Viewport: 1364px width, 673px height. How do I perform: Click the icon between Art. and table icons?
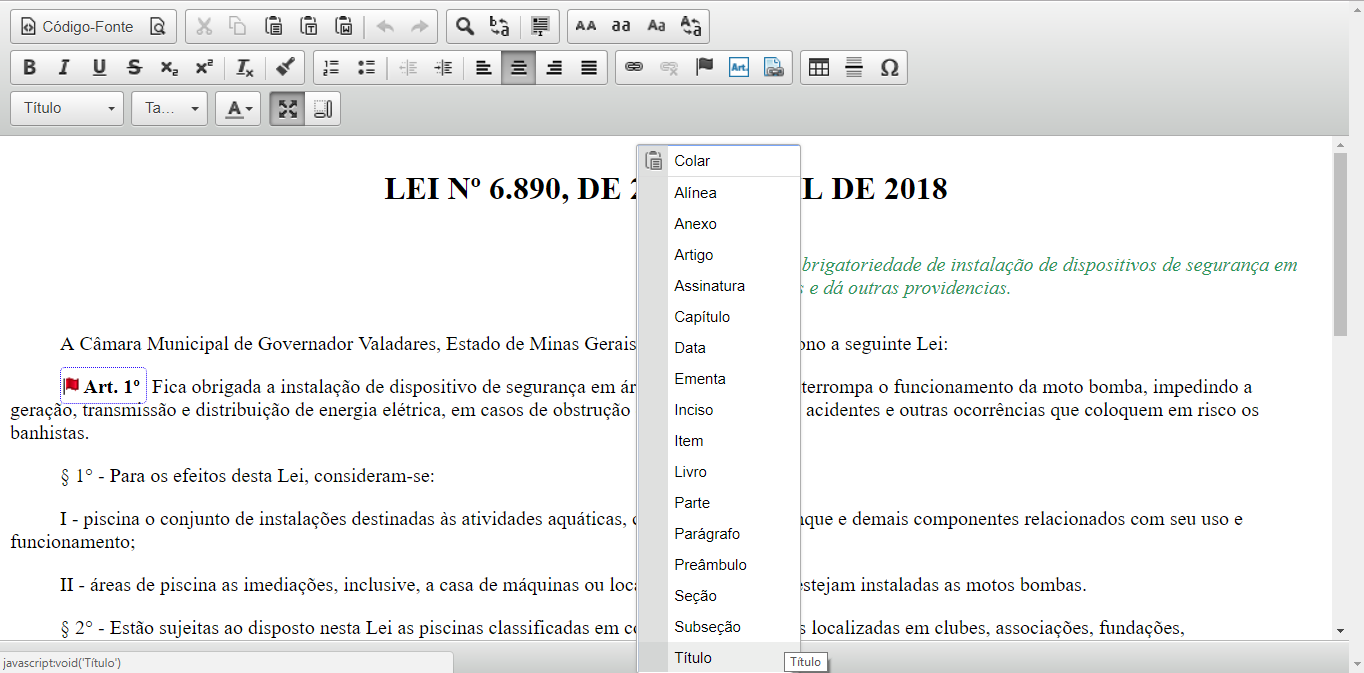click(x=774, y=68)
